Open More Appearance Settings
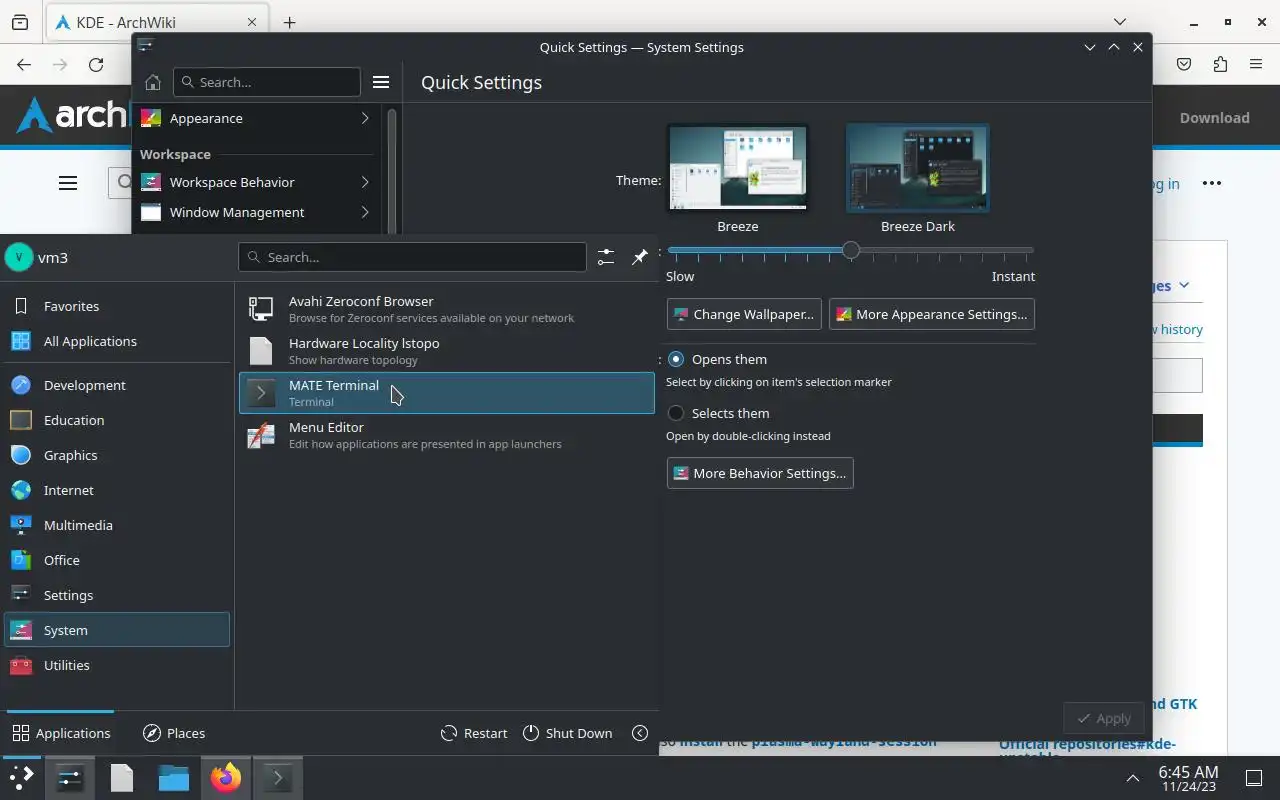This screenshot has width=1280, height=800. tap(932, 314)
